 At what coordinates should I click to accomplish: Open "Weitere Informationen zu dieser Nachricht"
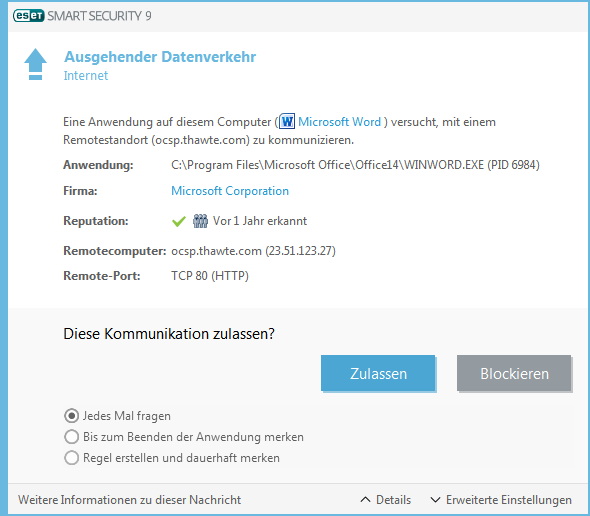click(x=129, y=500)
